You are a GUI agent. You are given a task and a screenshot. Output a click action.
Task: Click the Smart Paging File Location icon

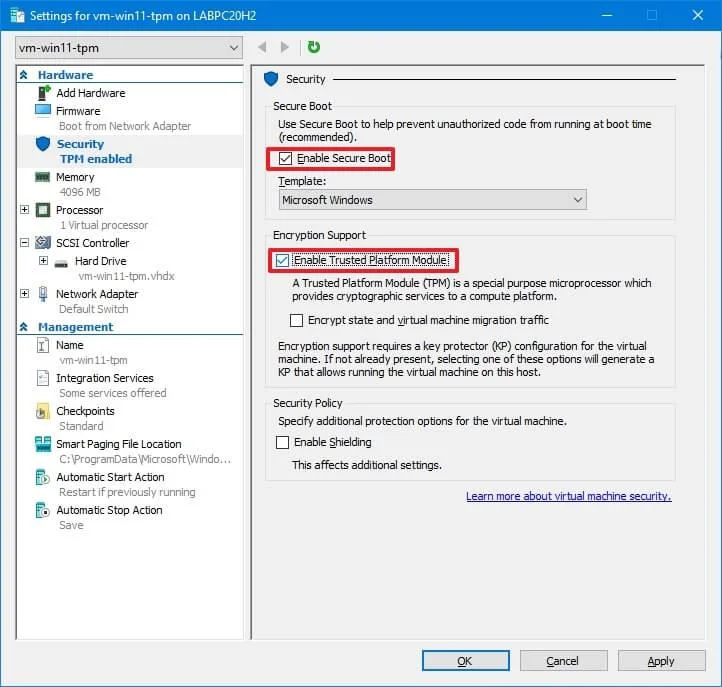pos(43,444)
